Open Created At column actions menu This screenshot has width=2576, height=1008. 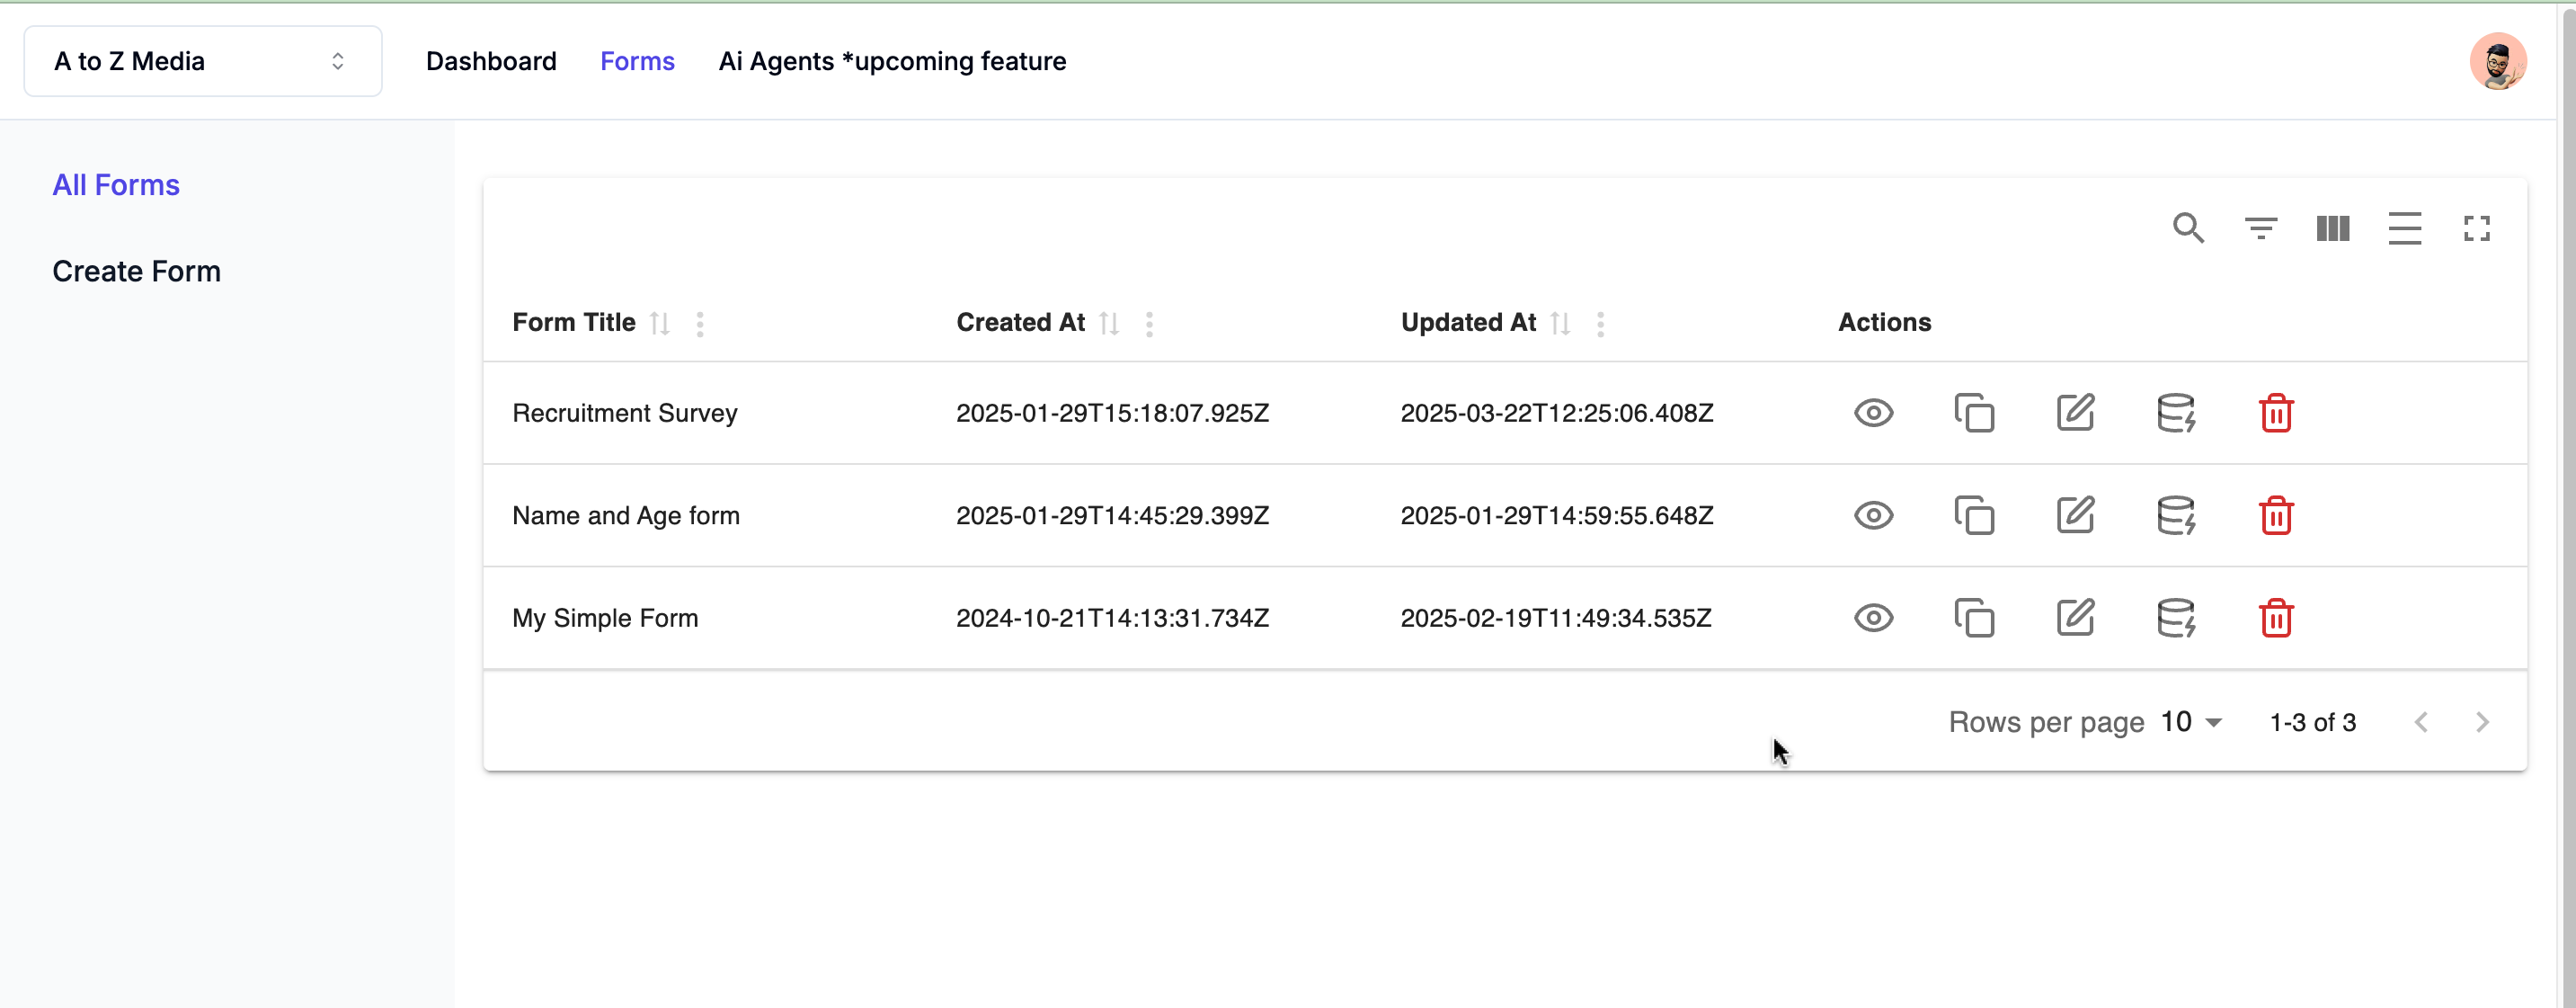click(1149, 324)
